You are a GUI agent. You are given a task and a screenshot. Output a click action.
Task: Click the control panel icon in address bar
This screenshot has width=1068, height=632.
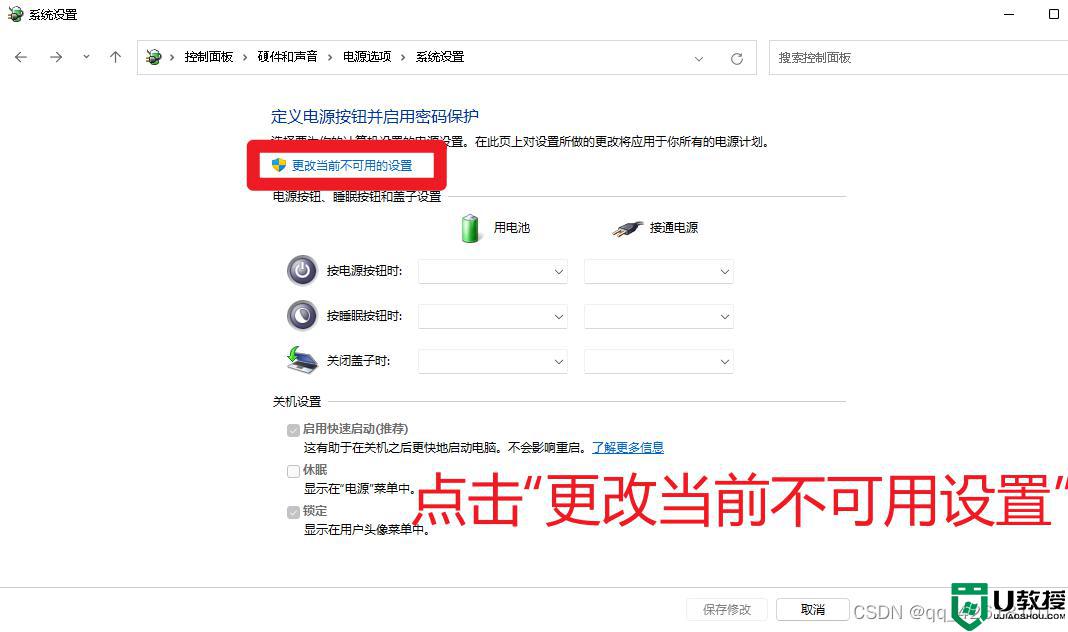[154, 57]
